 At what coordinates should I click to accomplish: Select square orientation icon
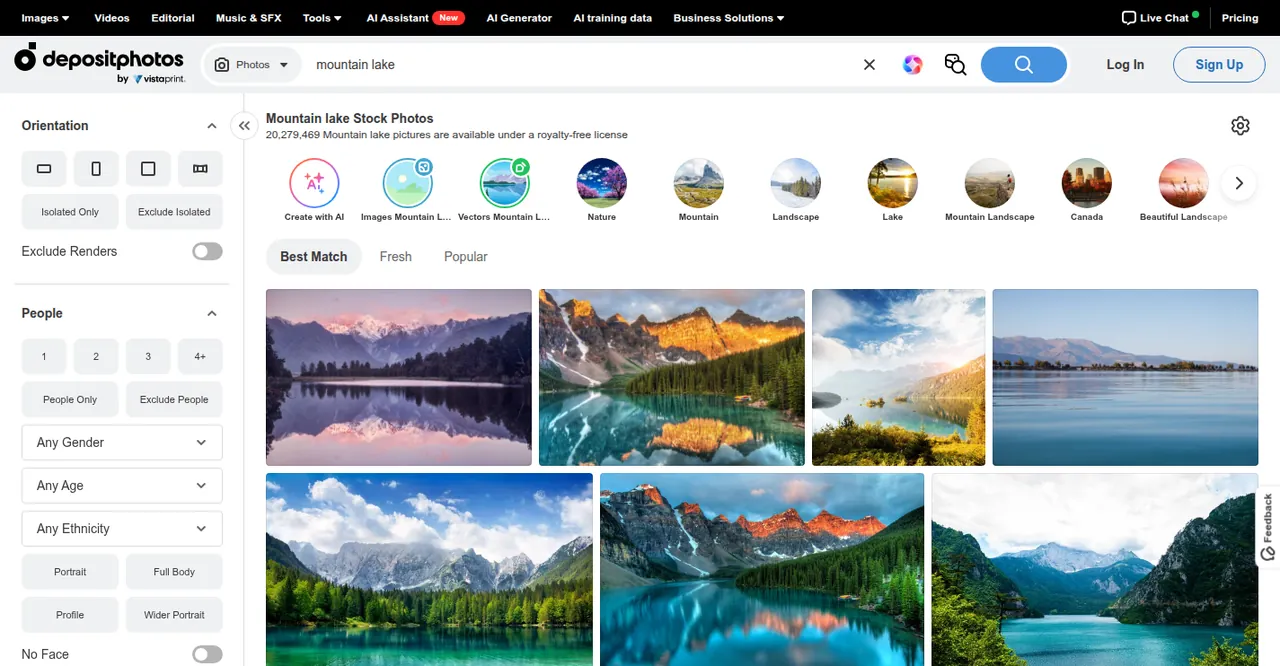pyautogui.click(x=148, y=169)
